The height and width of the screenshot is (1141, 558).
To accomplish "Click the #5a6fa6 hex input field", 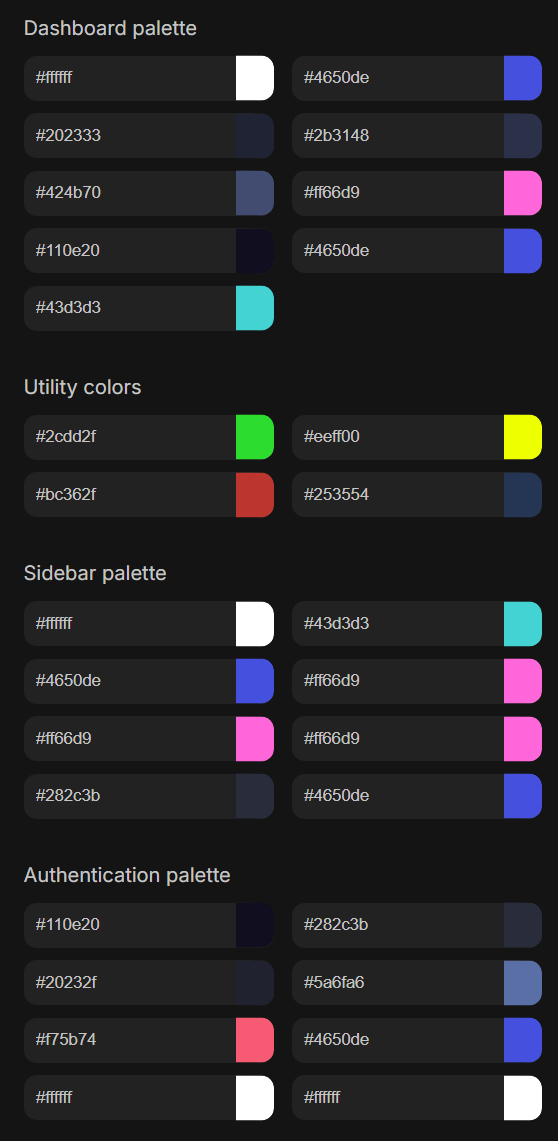I will (398, 982).
